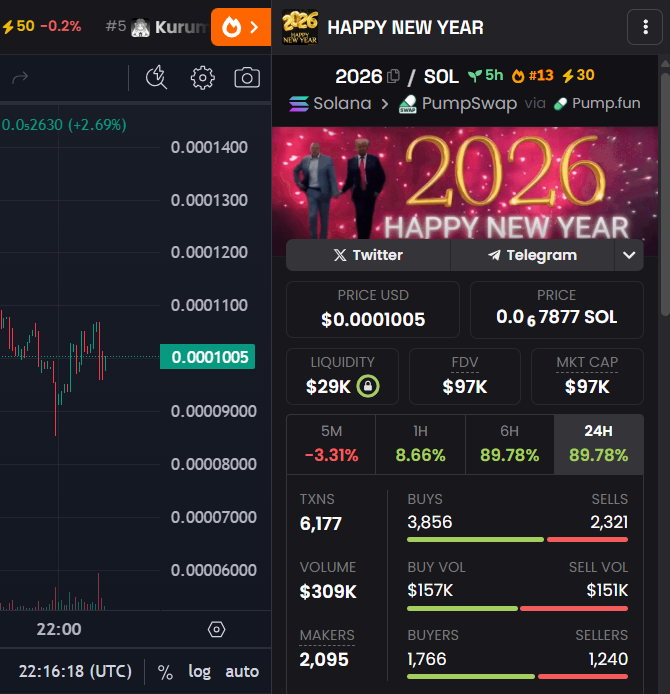Click the SELL VOL $151K value
Image resolution: width=670 pixels, height=694 pixels.
click(607, 590)
